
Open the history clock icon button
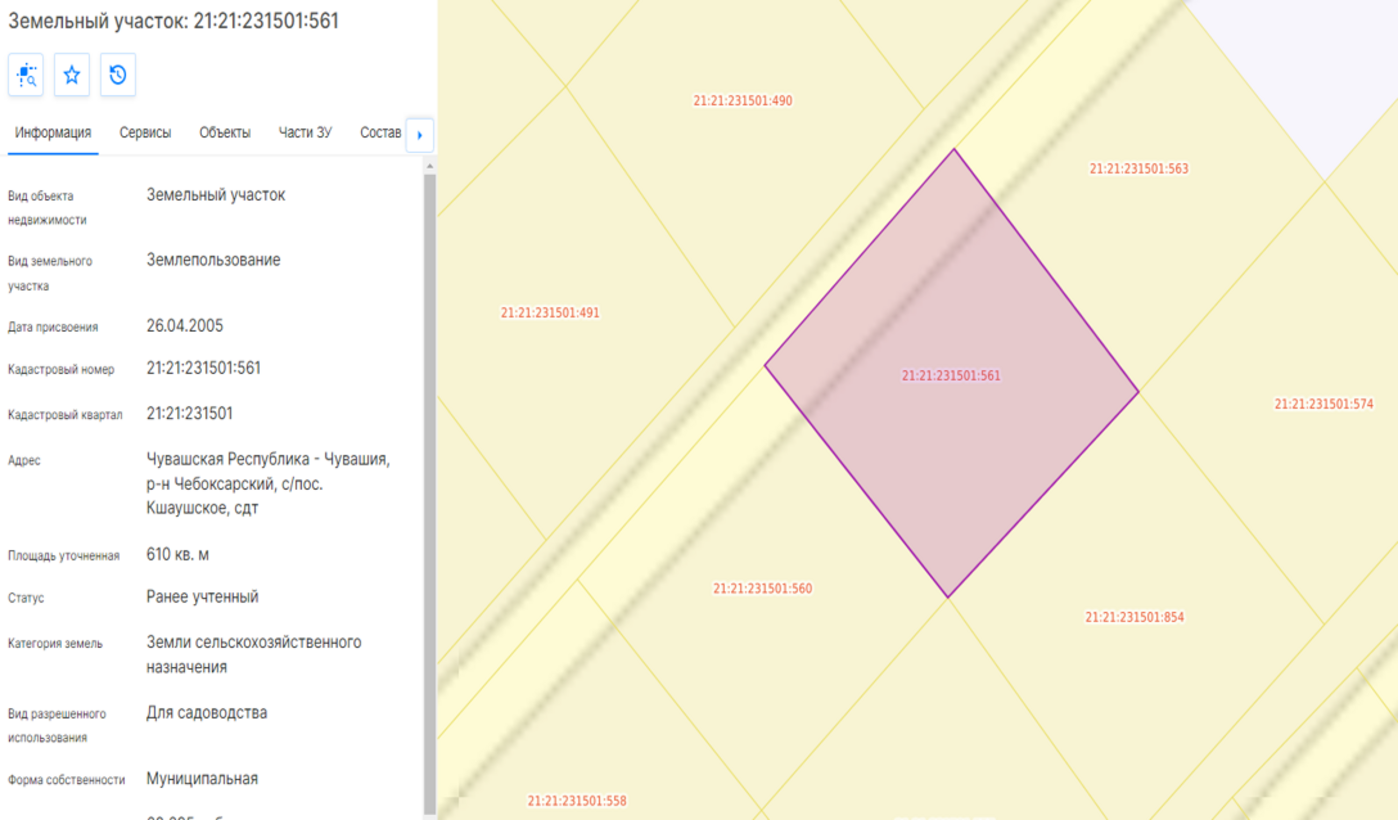(118, 75)
